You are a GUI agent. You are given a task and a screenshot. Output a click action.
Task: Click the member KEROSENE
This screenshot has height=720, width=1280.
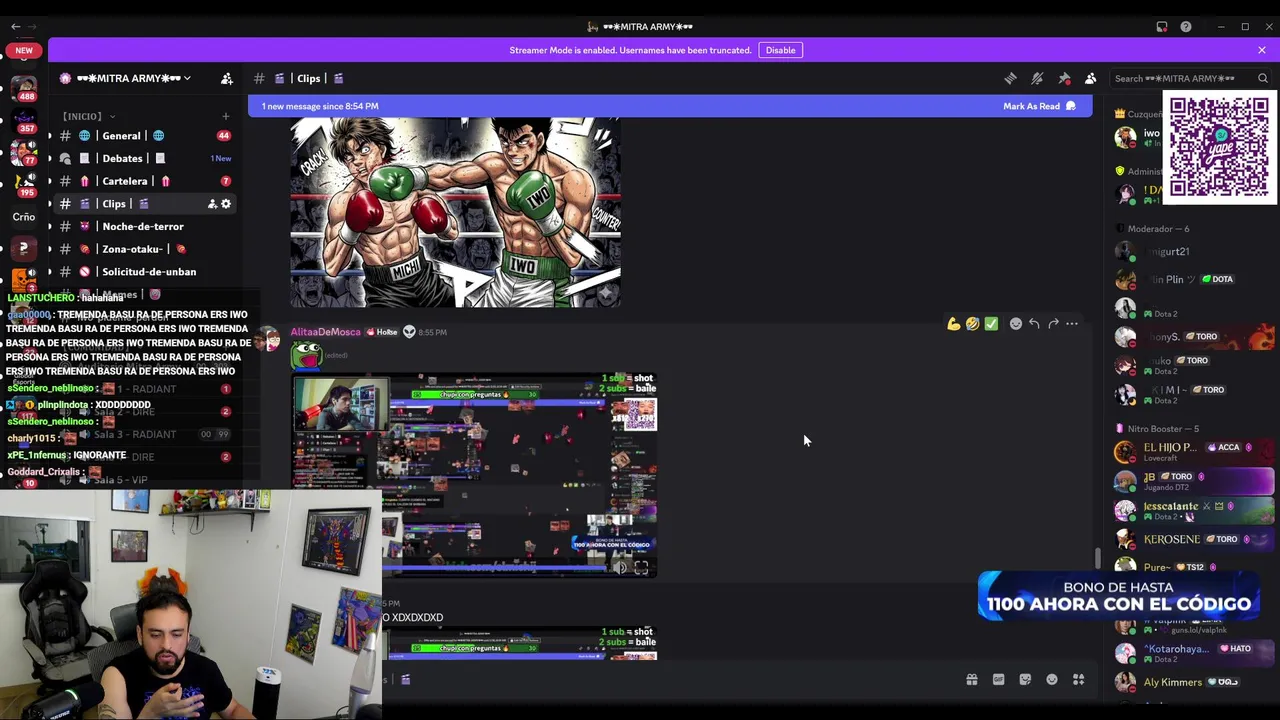pos(1190,539)
